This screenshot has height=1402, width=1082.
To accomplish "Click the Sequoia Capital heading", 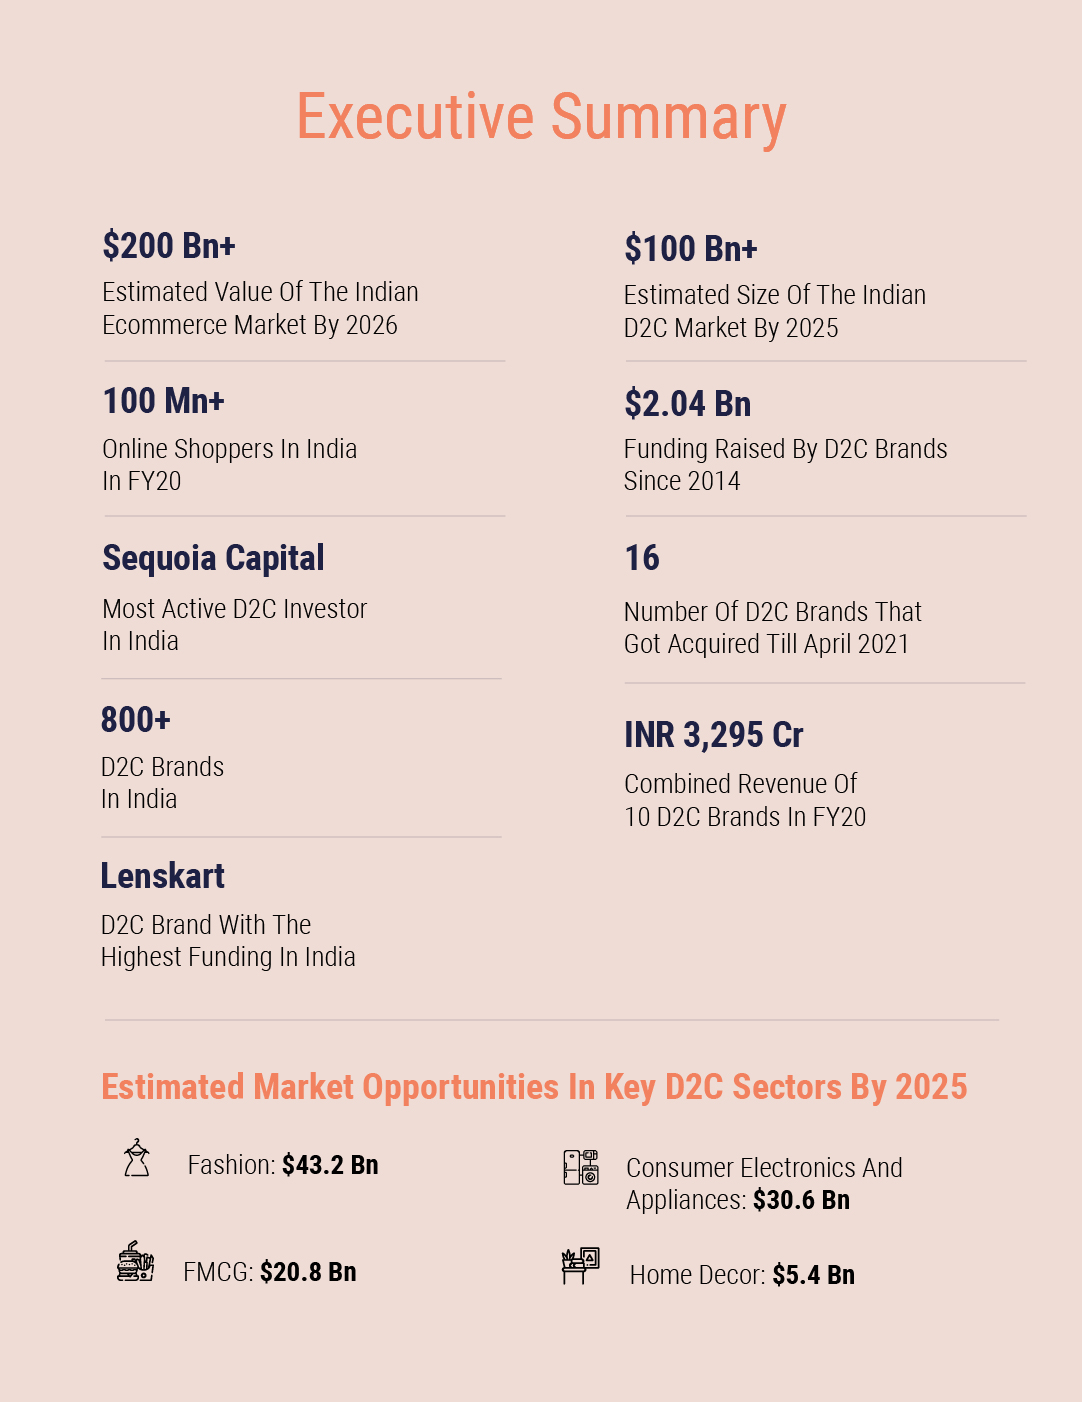I will coord(213,558).
